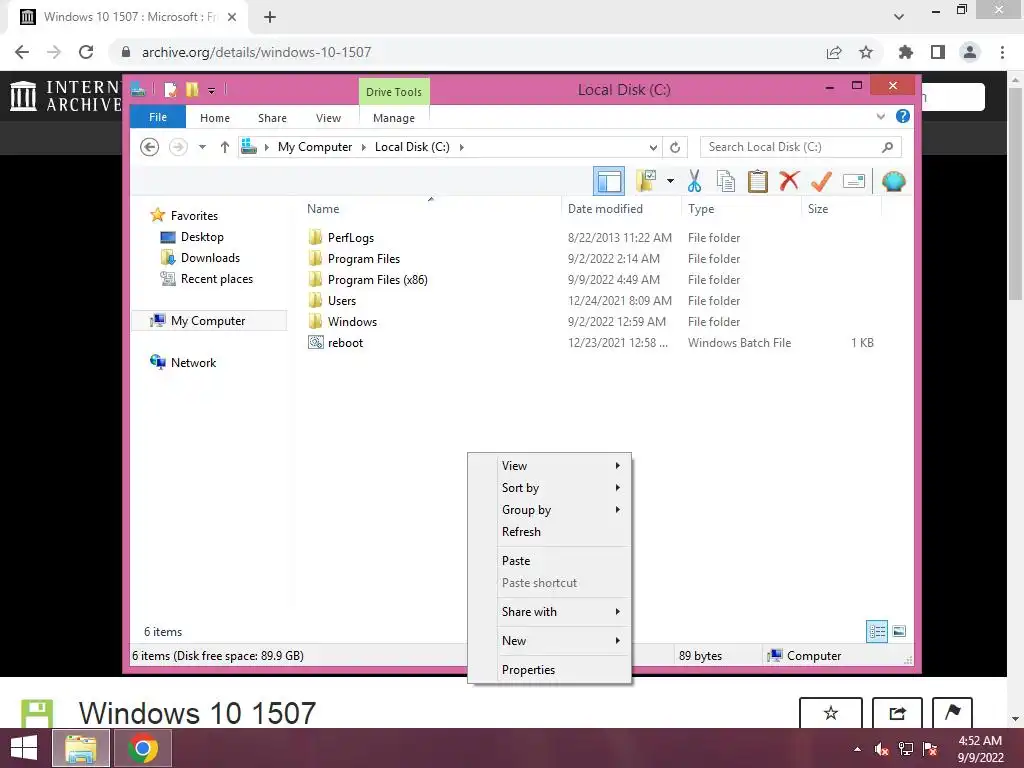
Task: Toggle the navigation pane toolbar button
Action: tap(609, 181)
